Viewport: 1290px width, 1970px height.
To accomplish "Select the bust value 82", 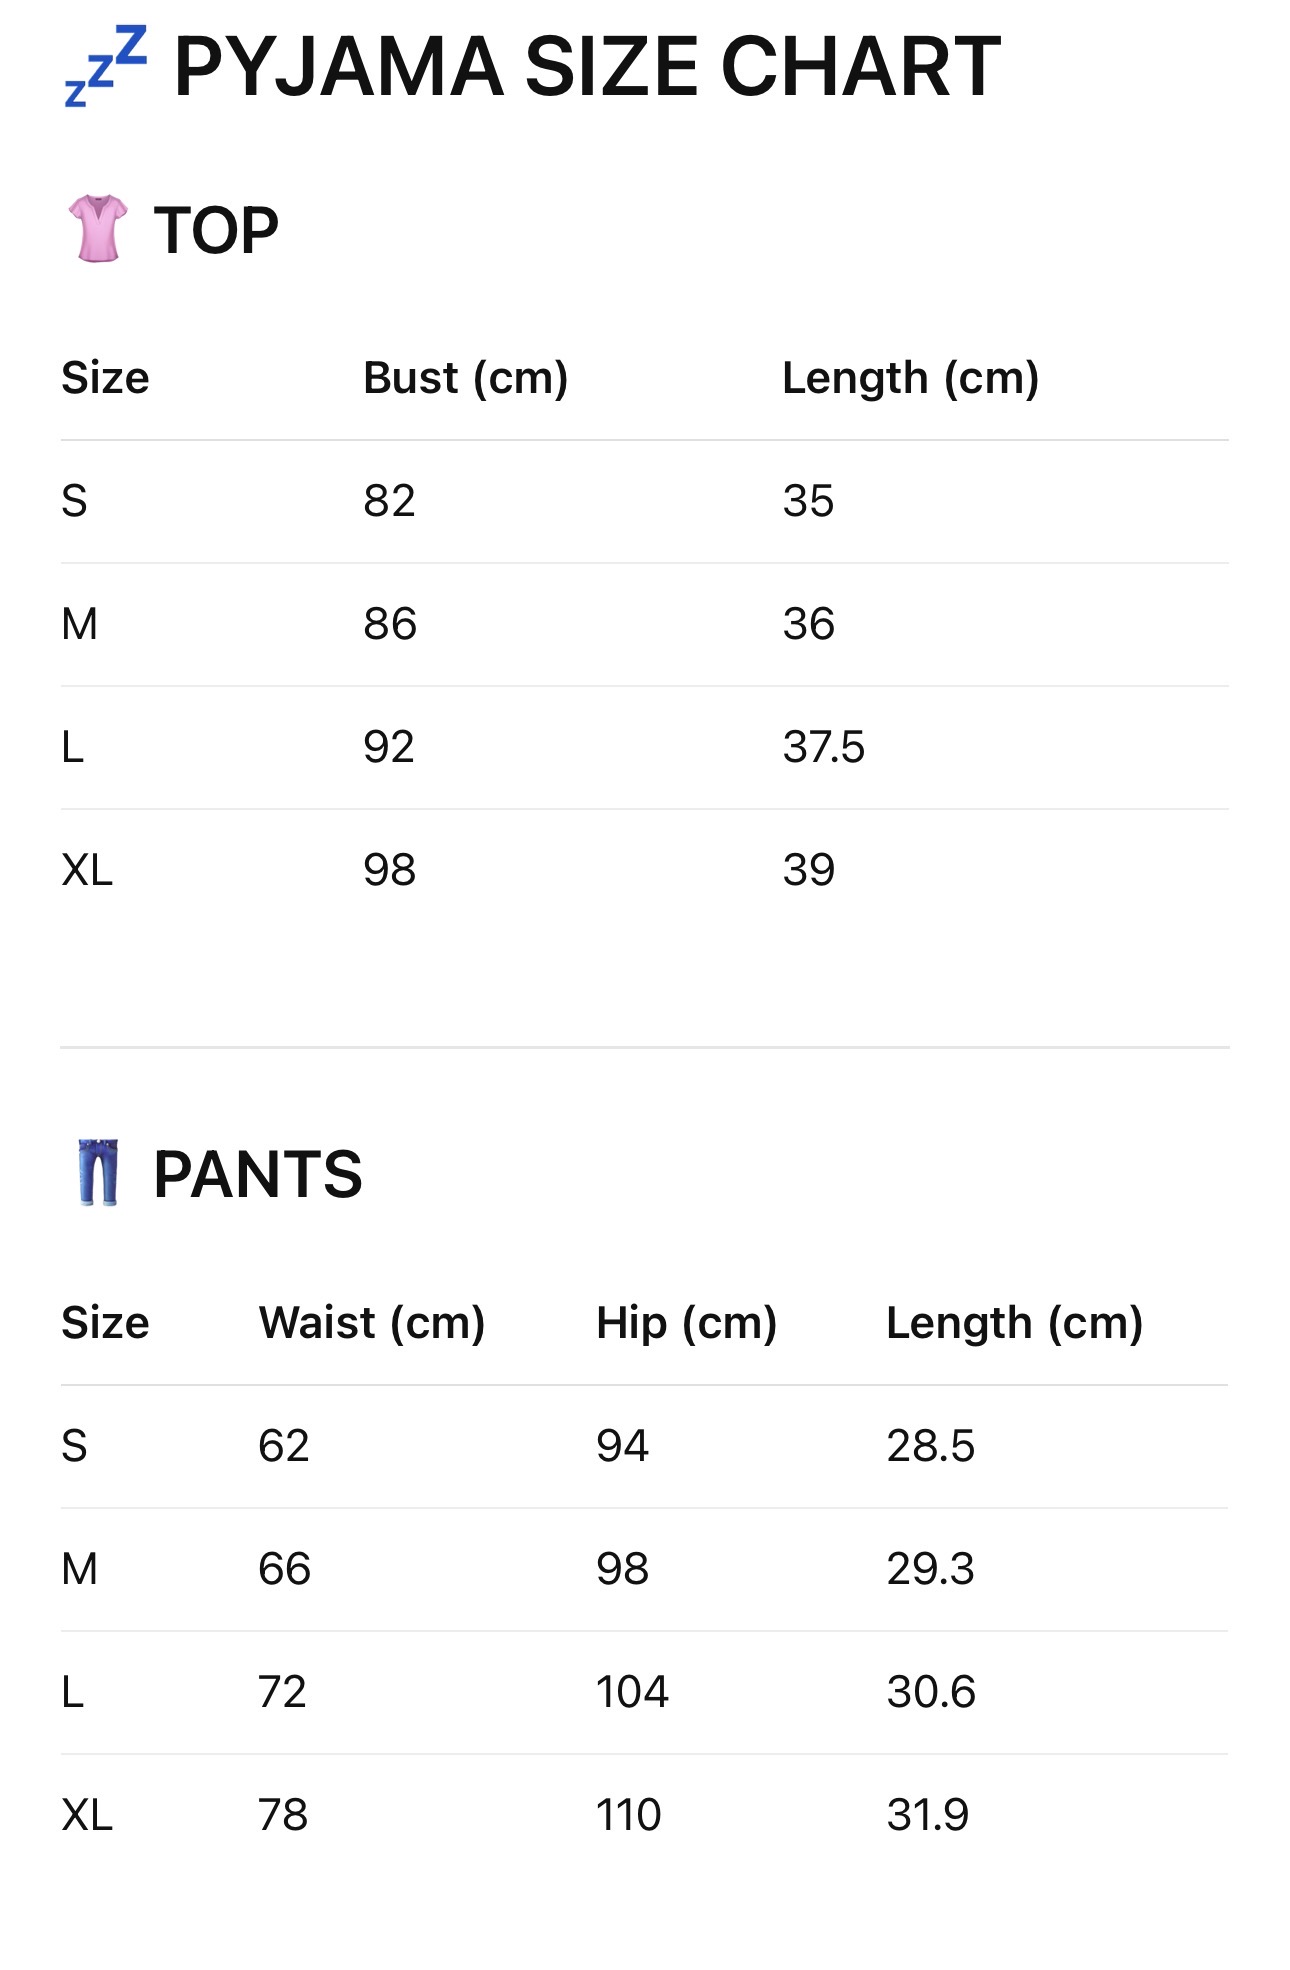I will point(389,501).
